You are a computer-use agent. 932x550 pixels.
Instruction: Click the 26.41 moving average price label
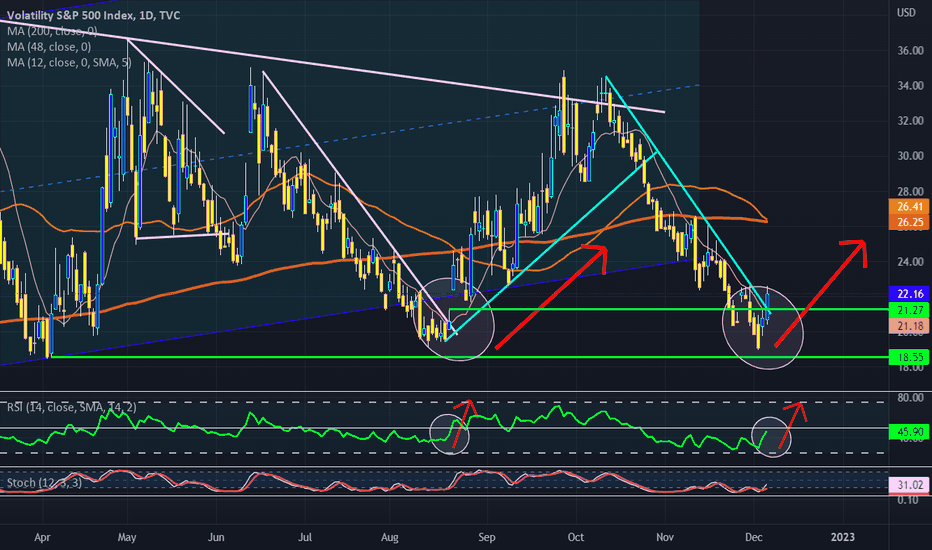click(909, 207)
